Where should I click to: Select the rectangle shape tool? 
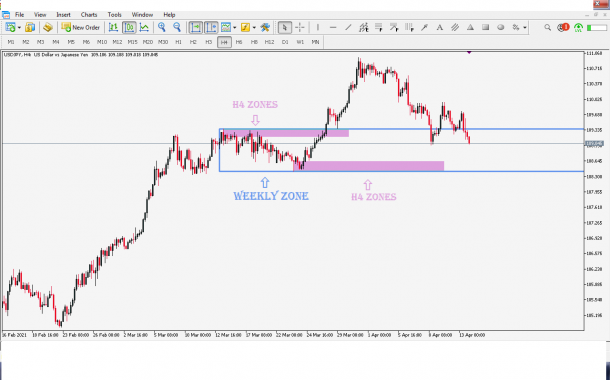[486, 28]
